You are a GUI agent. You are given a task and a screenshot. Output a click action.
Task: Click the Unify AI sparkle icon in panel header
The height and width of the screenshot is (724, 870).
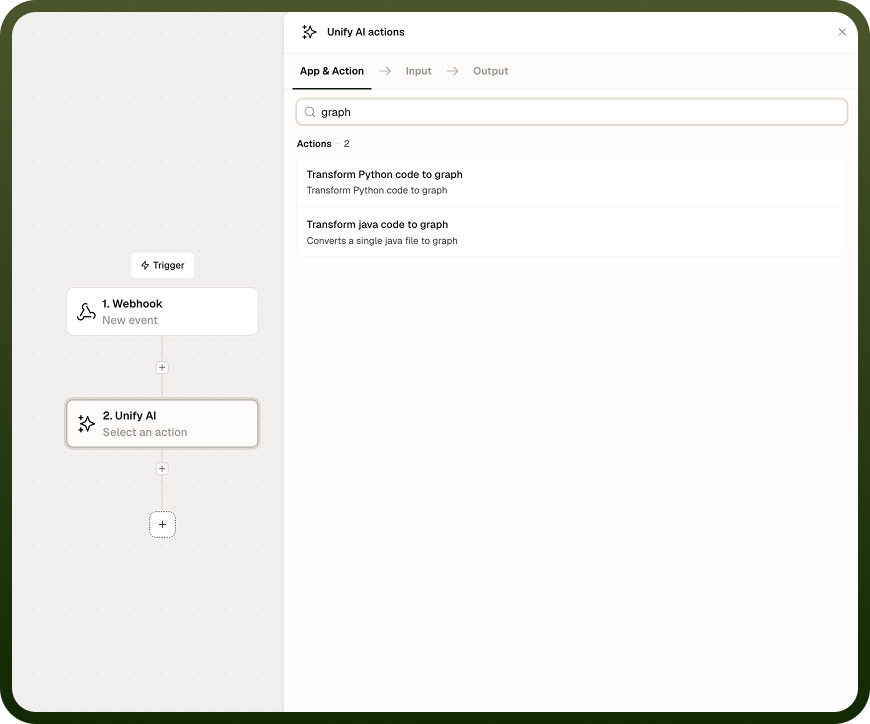click(x=309, y=32)
